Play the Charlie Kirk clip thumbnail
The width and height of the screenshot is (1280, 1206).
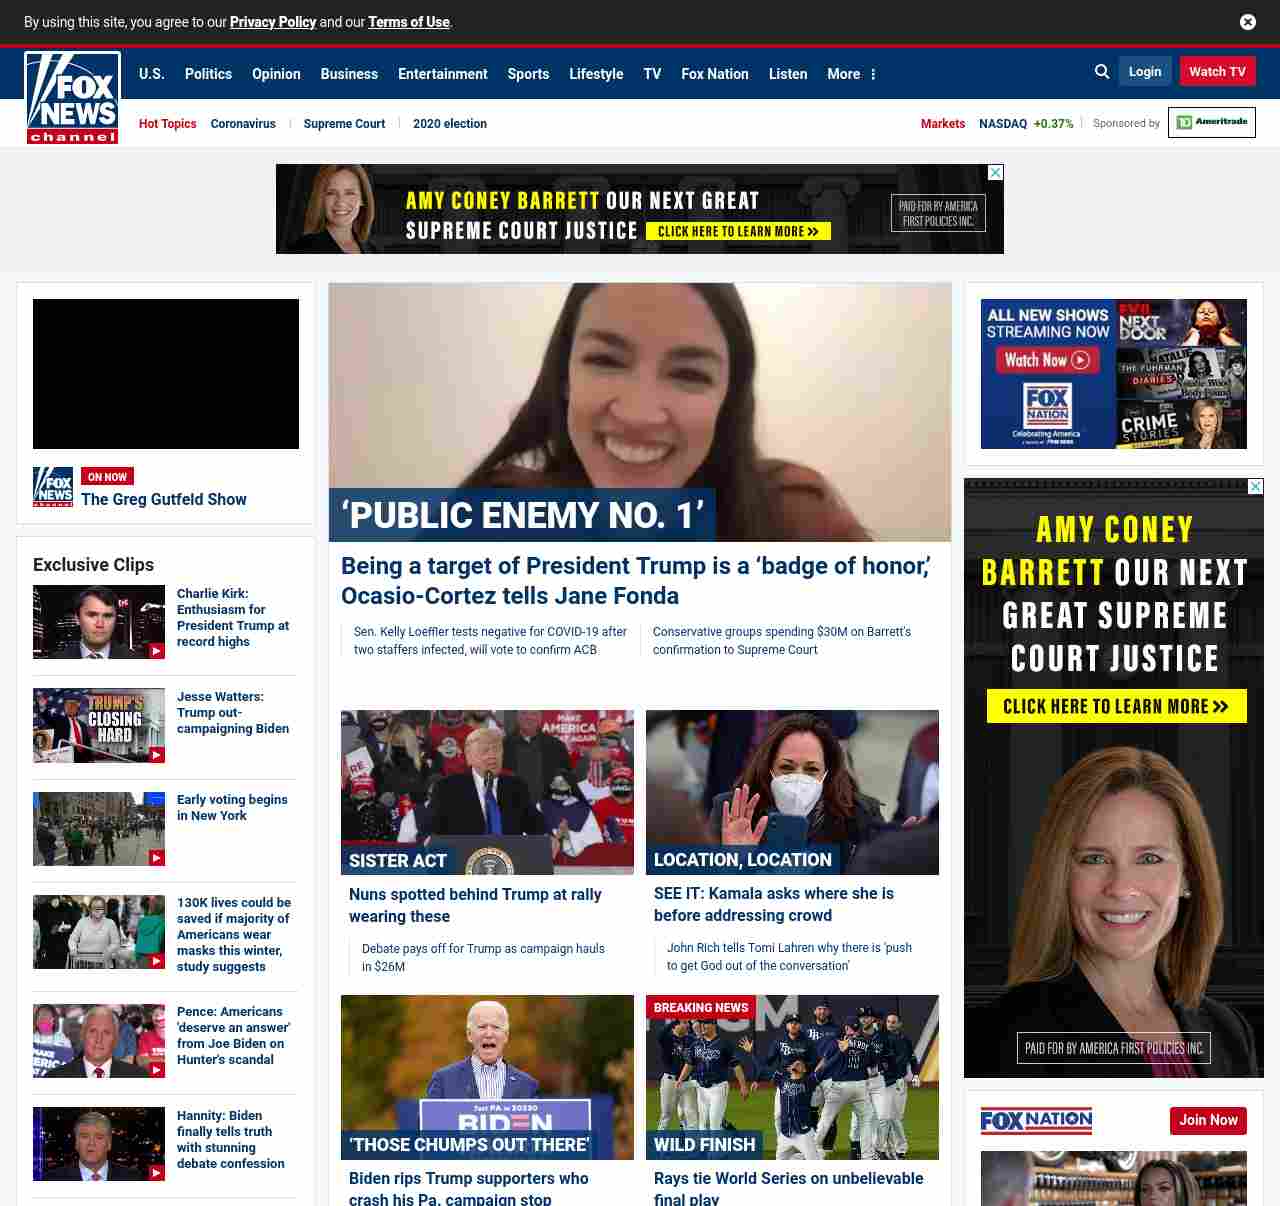point(99,622)
